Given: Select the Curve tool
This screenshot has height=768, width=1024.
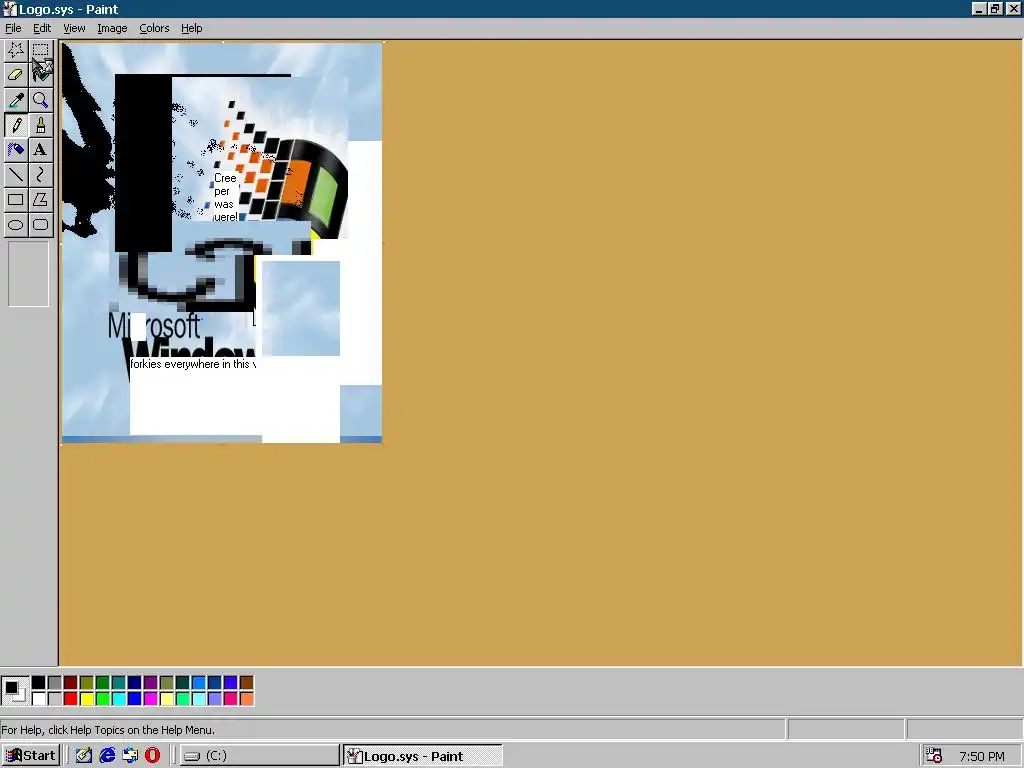Looking at the screenshot, I should (x=40, y=174).
